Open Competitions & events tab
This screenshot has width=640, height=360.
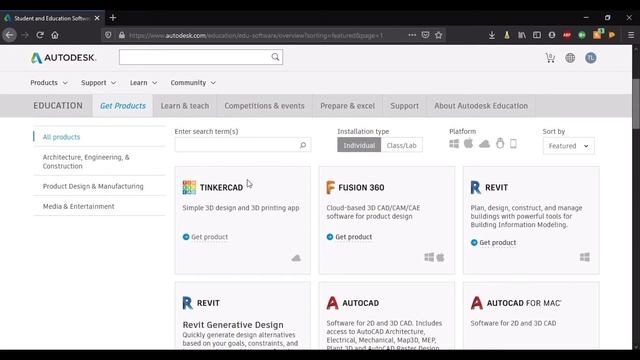tap(264, 106)
